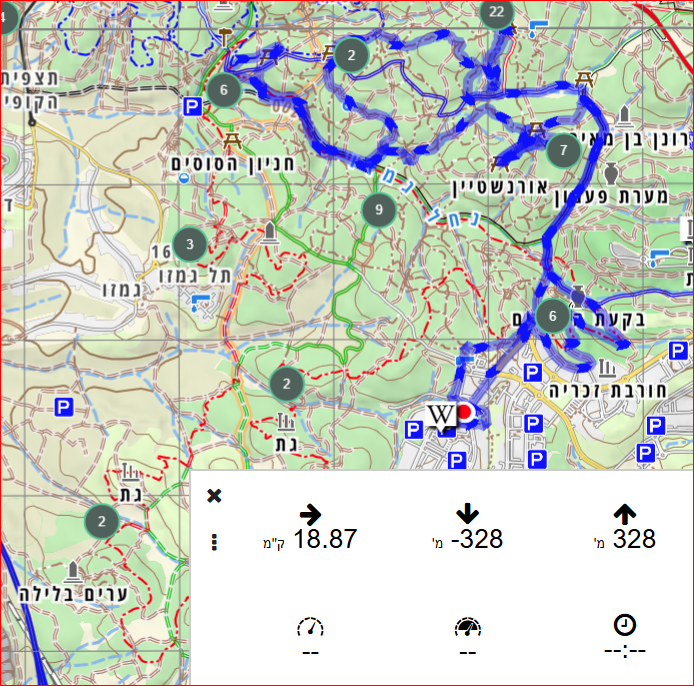Click the red route endpoint dot

pos(463,410)
